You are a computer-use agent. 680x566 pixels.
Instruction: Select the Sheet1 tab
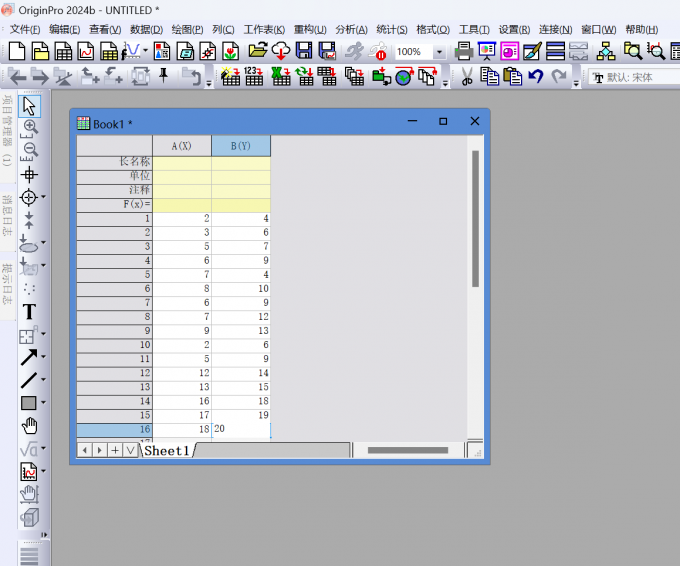tap(167, 451)
